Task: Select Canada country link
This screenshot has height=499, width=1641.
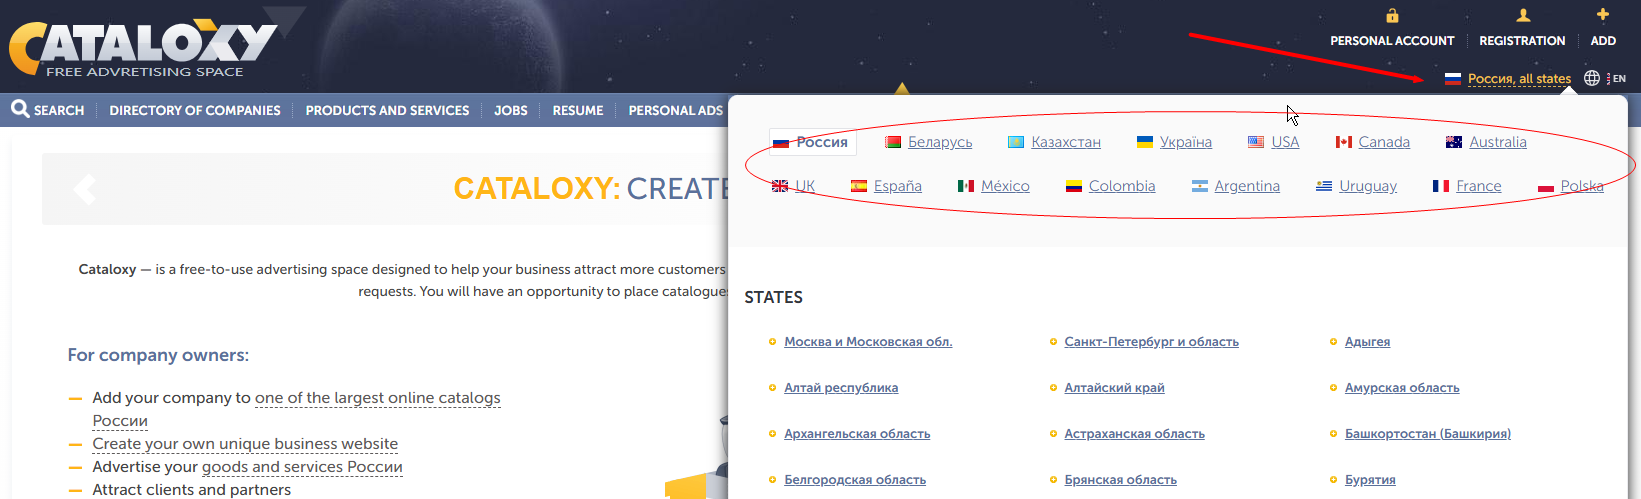Action: (1384, 142)
